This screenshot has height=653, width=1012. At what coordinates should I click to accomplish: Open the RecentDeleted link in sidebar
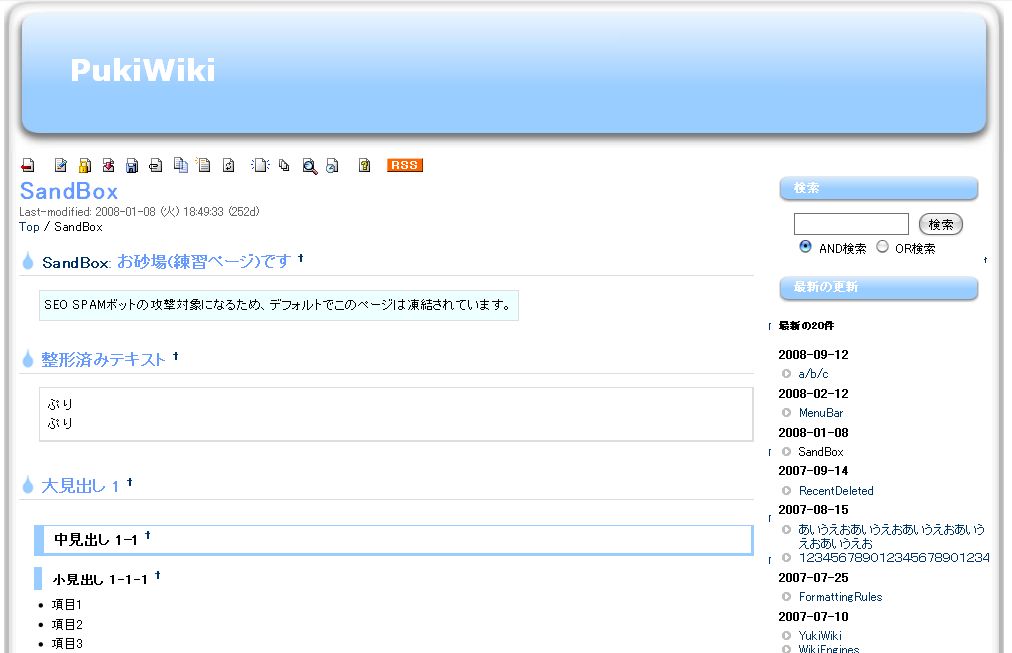point(835,491)
